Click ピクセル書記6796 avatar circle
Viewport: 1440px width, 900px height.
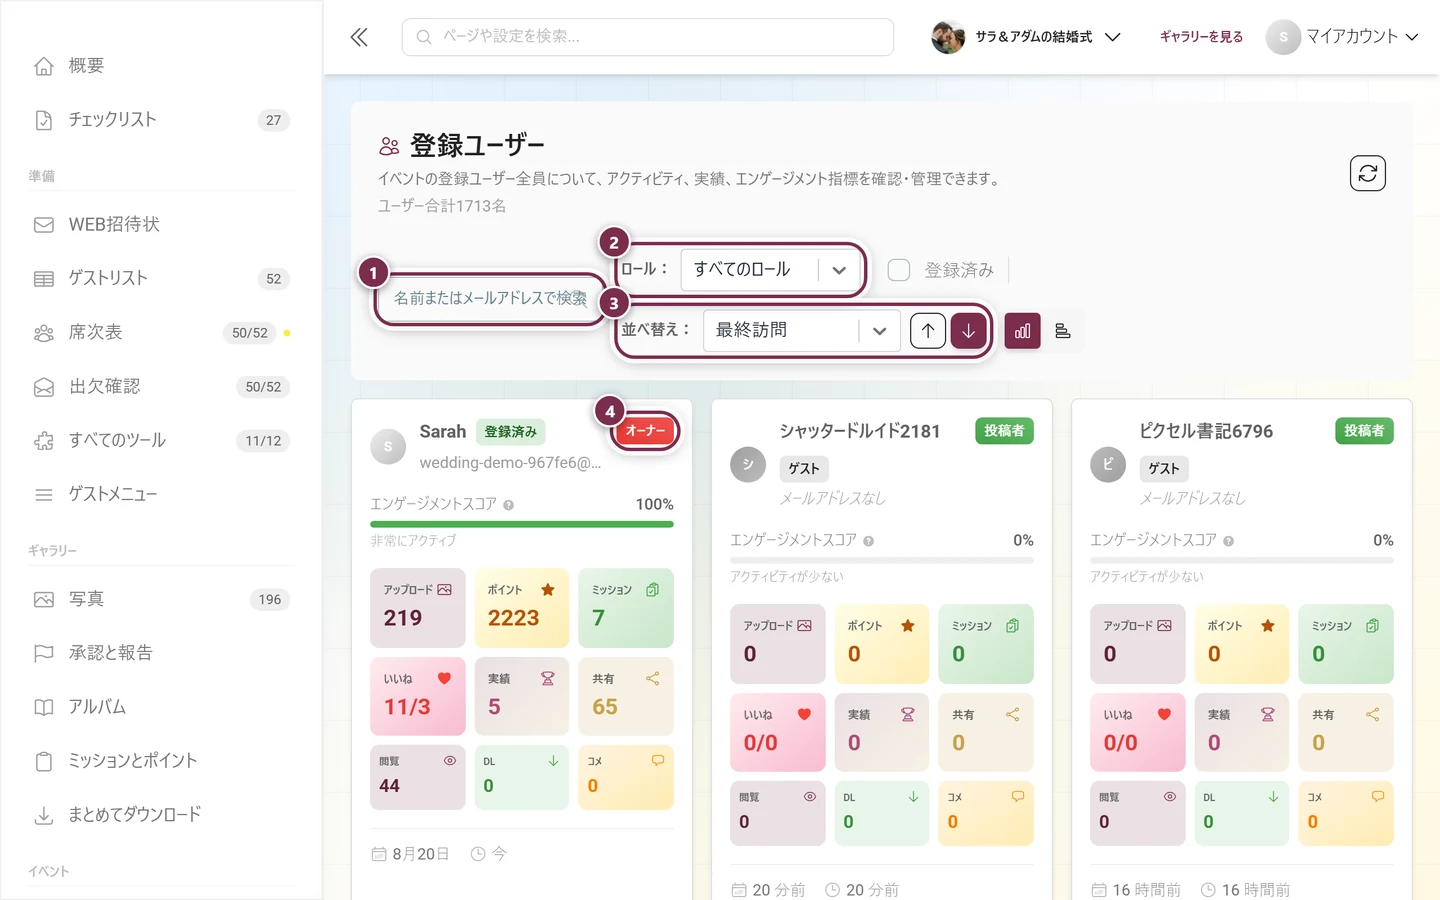click(1108, 464)
